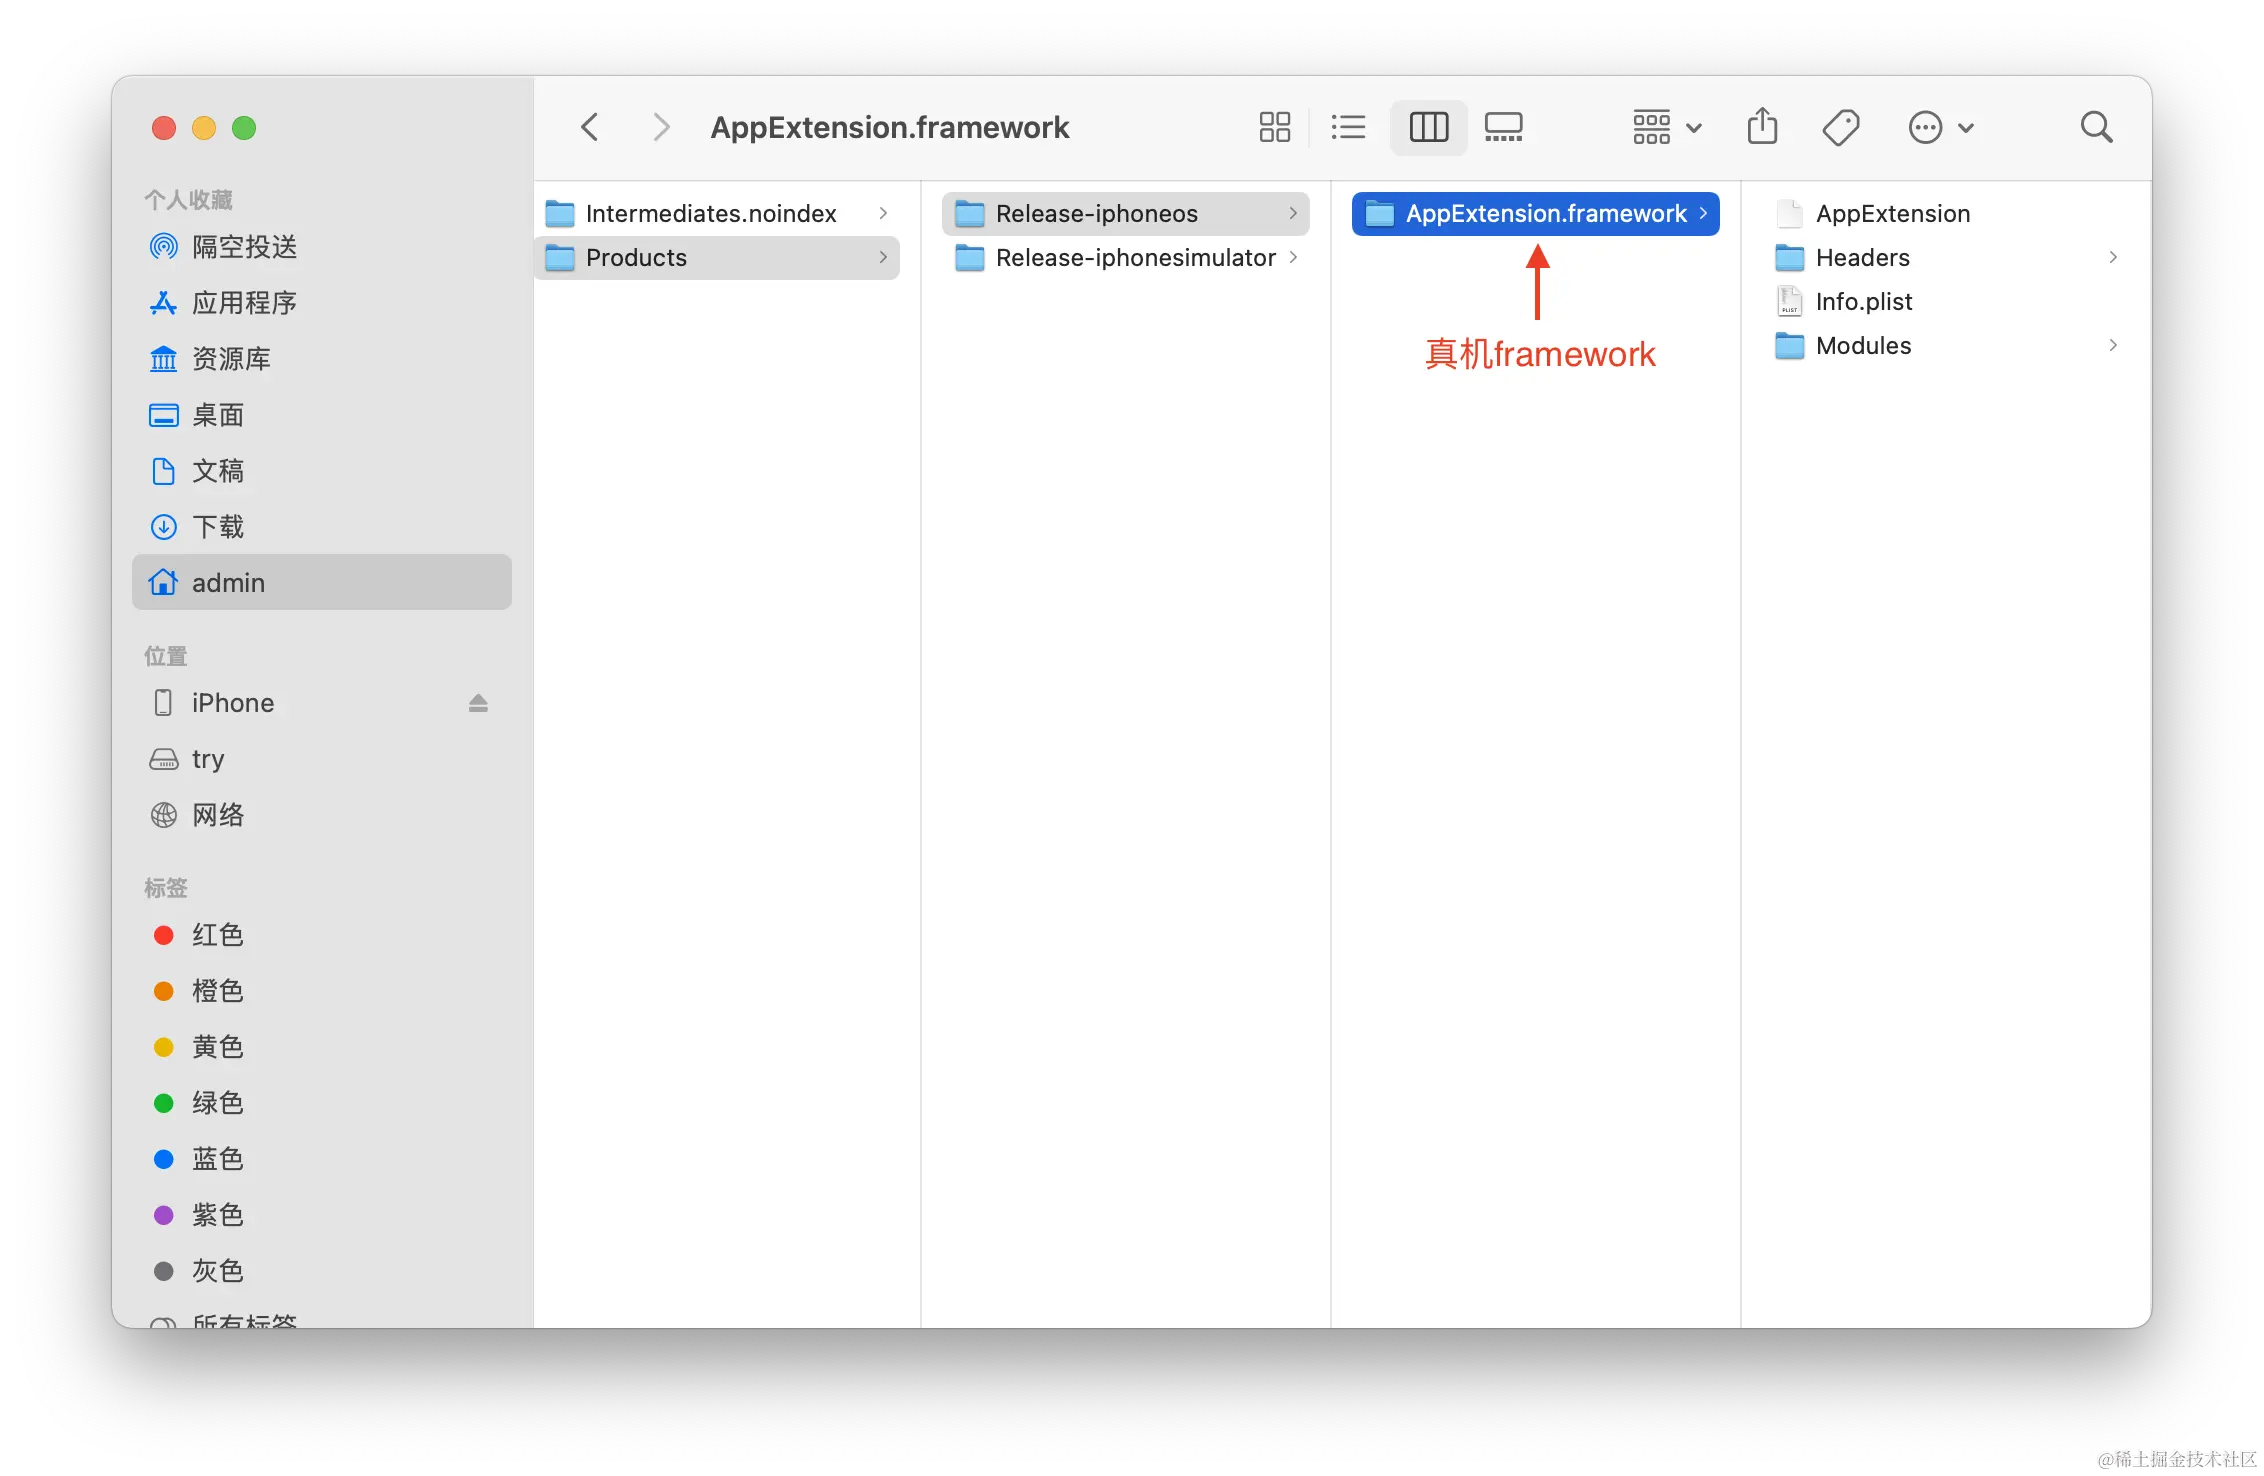Select the Release-iphonesimulator folder
2264x1476 pixels.
[x=1135, y=258]
